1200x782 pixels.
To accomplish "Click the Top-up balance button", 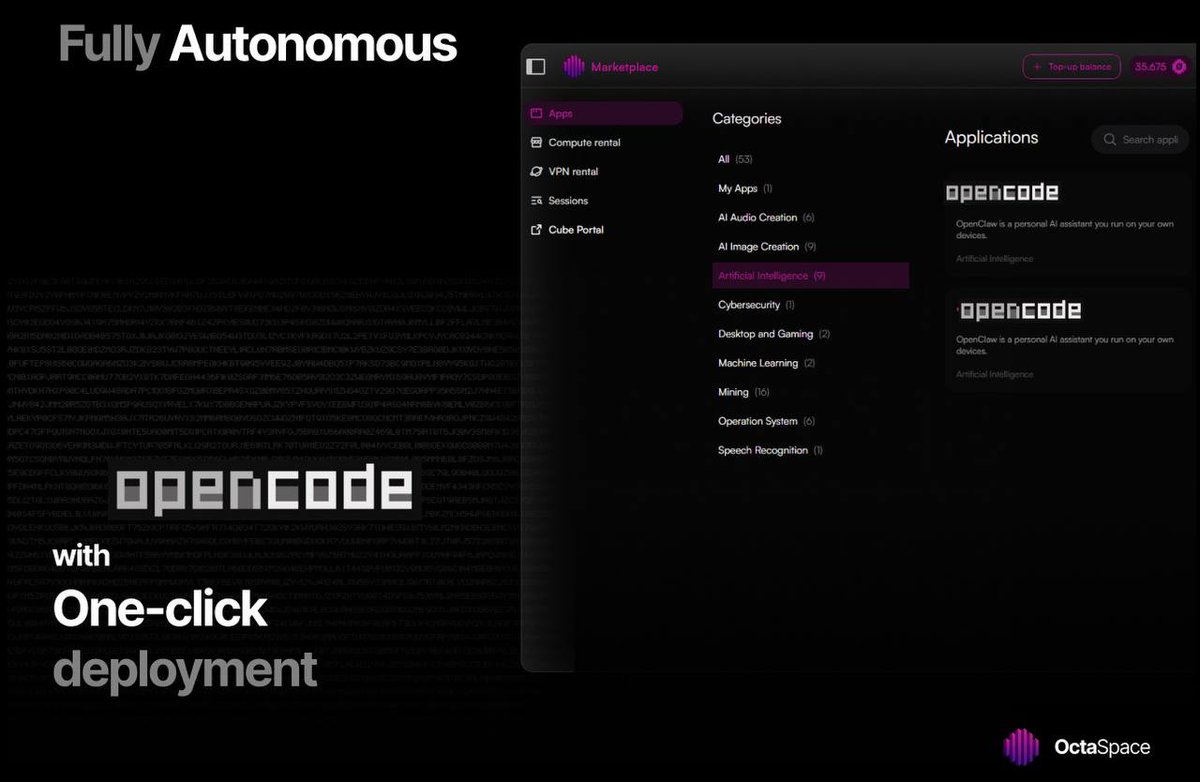I will pyautogui.click(x=1072, y=67).
